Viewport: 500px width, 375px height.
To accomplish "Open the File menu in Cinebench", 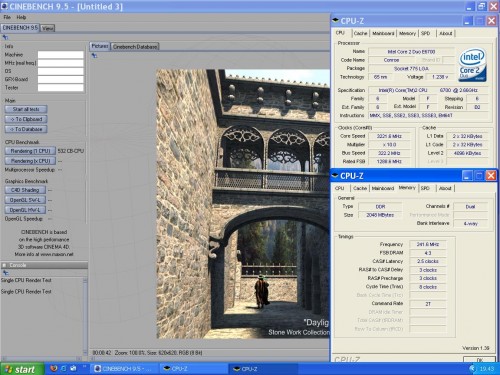I will pyautogui.click(x=7, y=17).
